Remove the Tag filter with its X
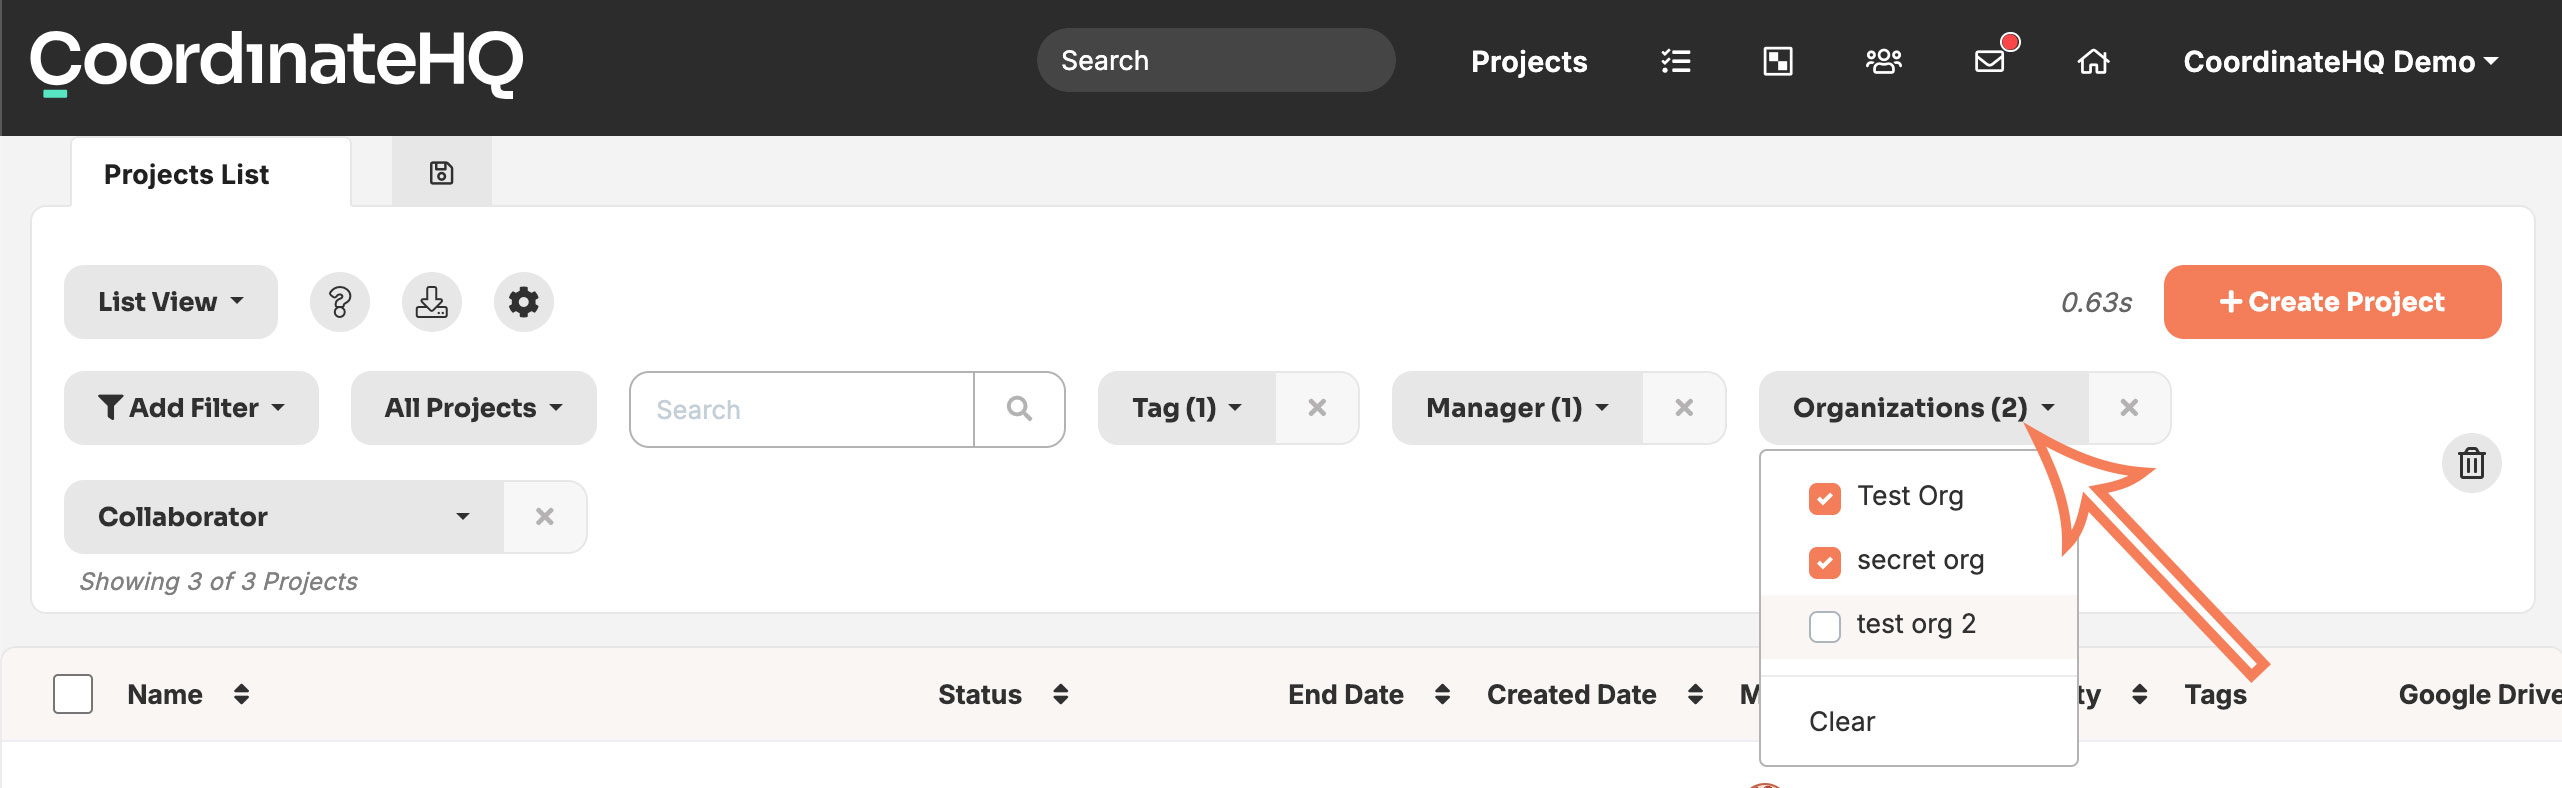The image size is (2562, 788). 1317,408
